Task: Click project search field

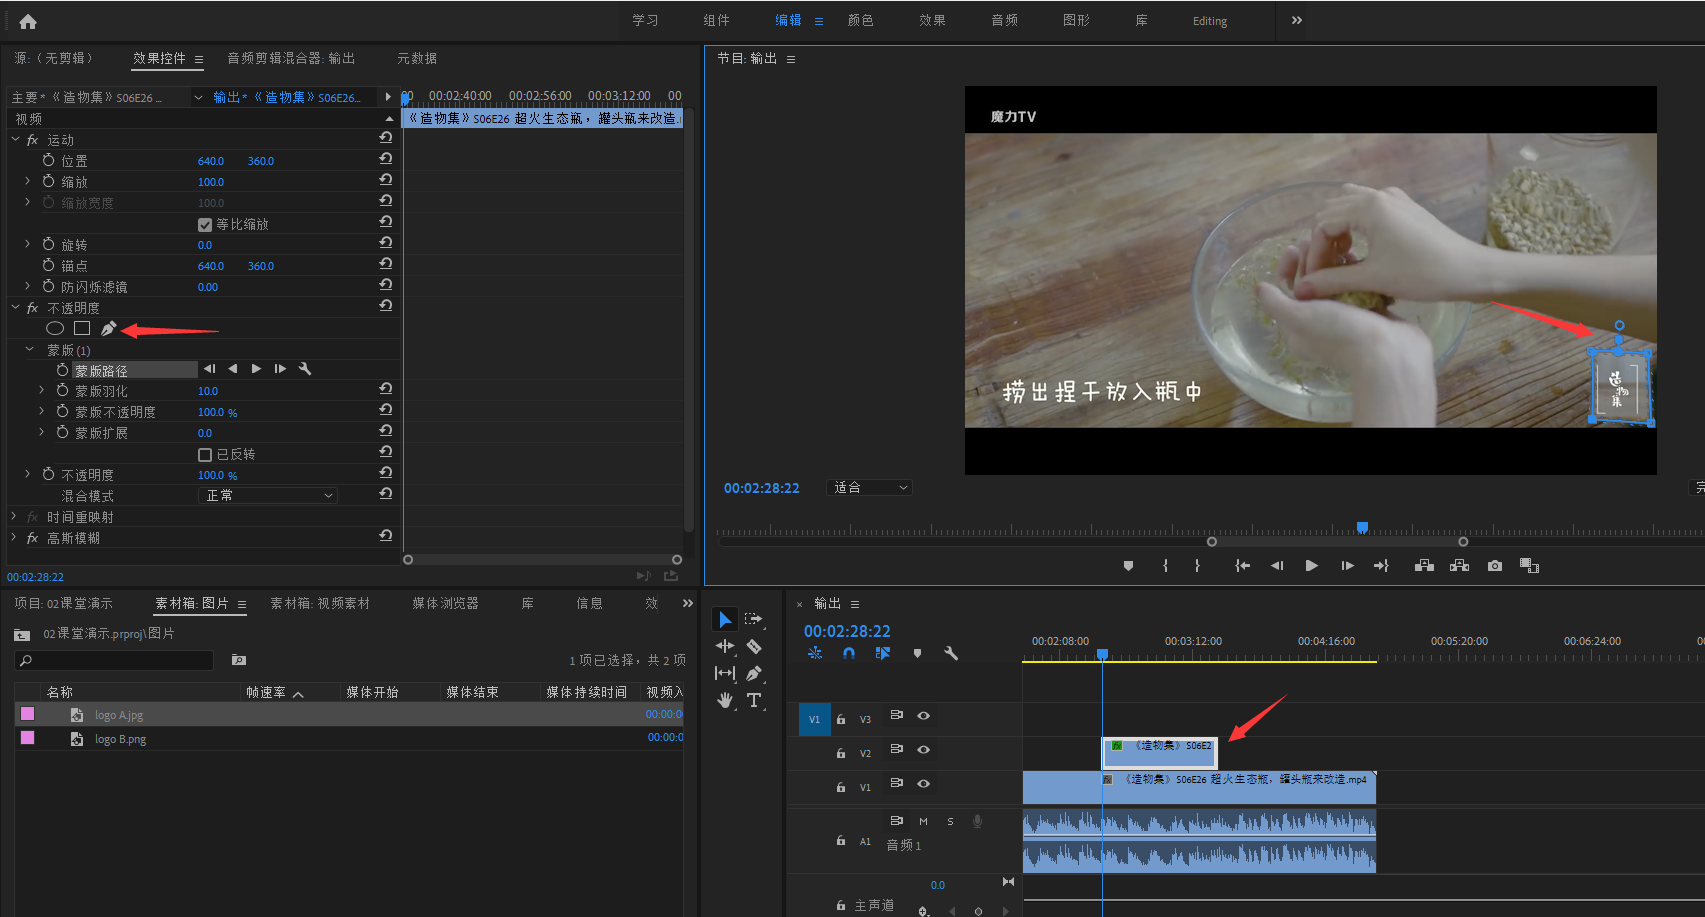Action: click(x=115, y=660)
